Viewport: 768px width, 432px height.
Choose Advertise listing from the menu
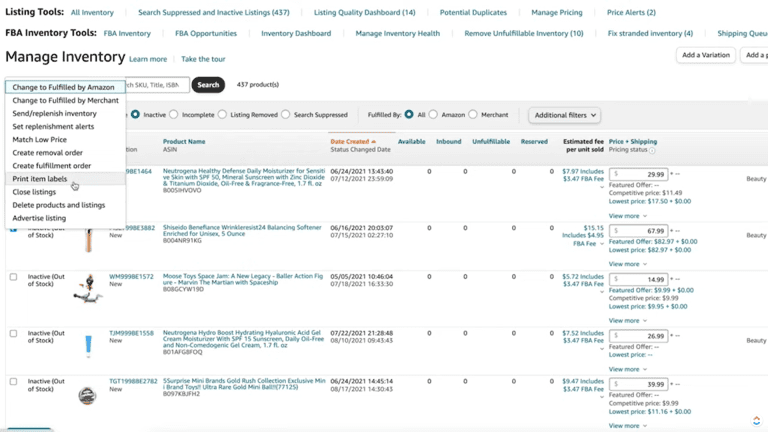click(x=65, y=218)
